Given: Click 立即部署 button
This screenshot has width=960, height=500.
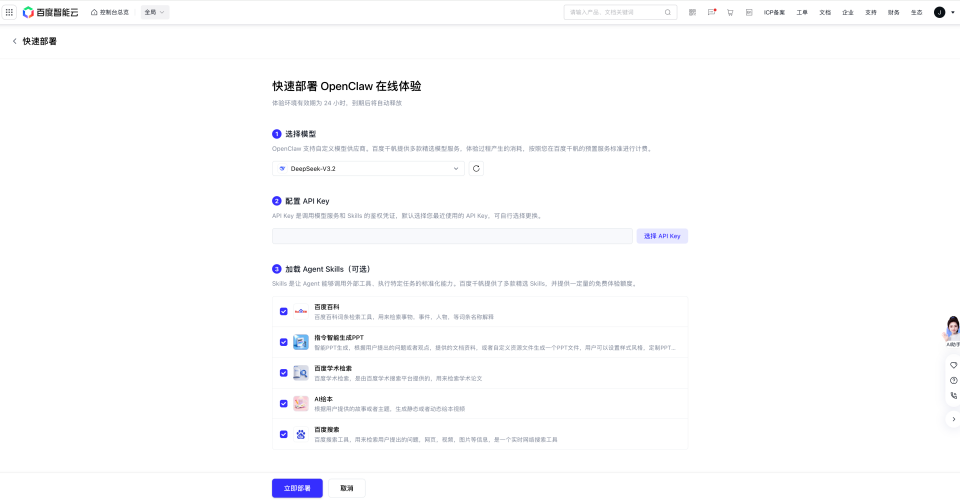Looking at the screenshot, I should pyautogui.click(x=297, y=488).
